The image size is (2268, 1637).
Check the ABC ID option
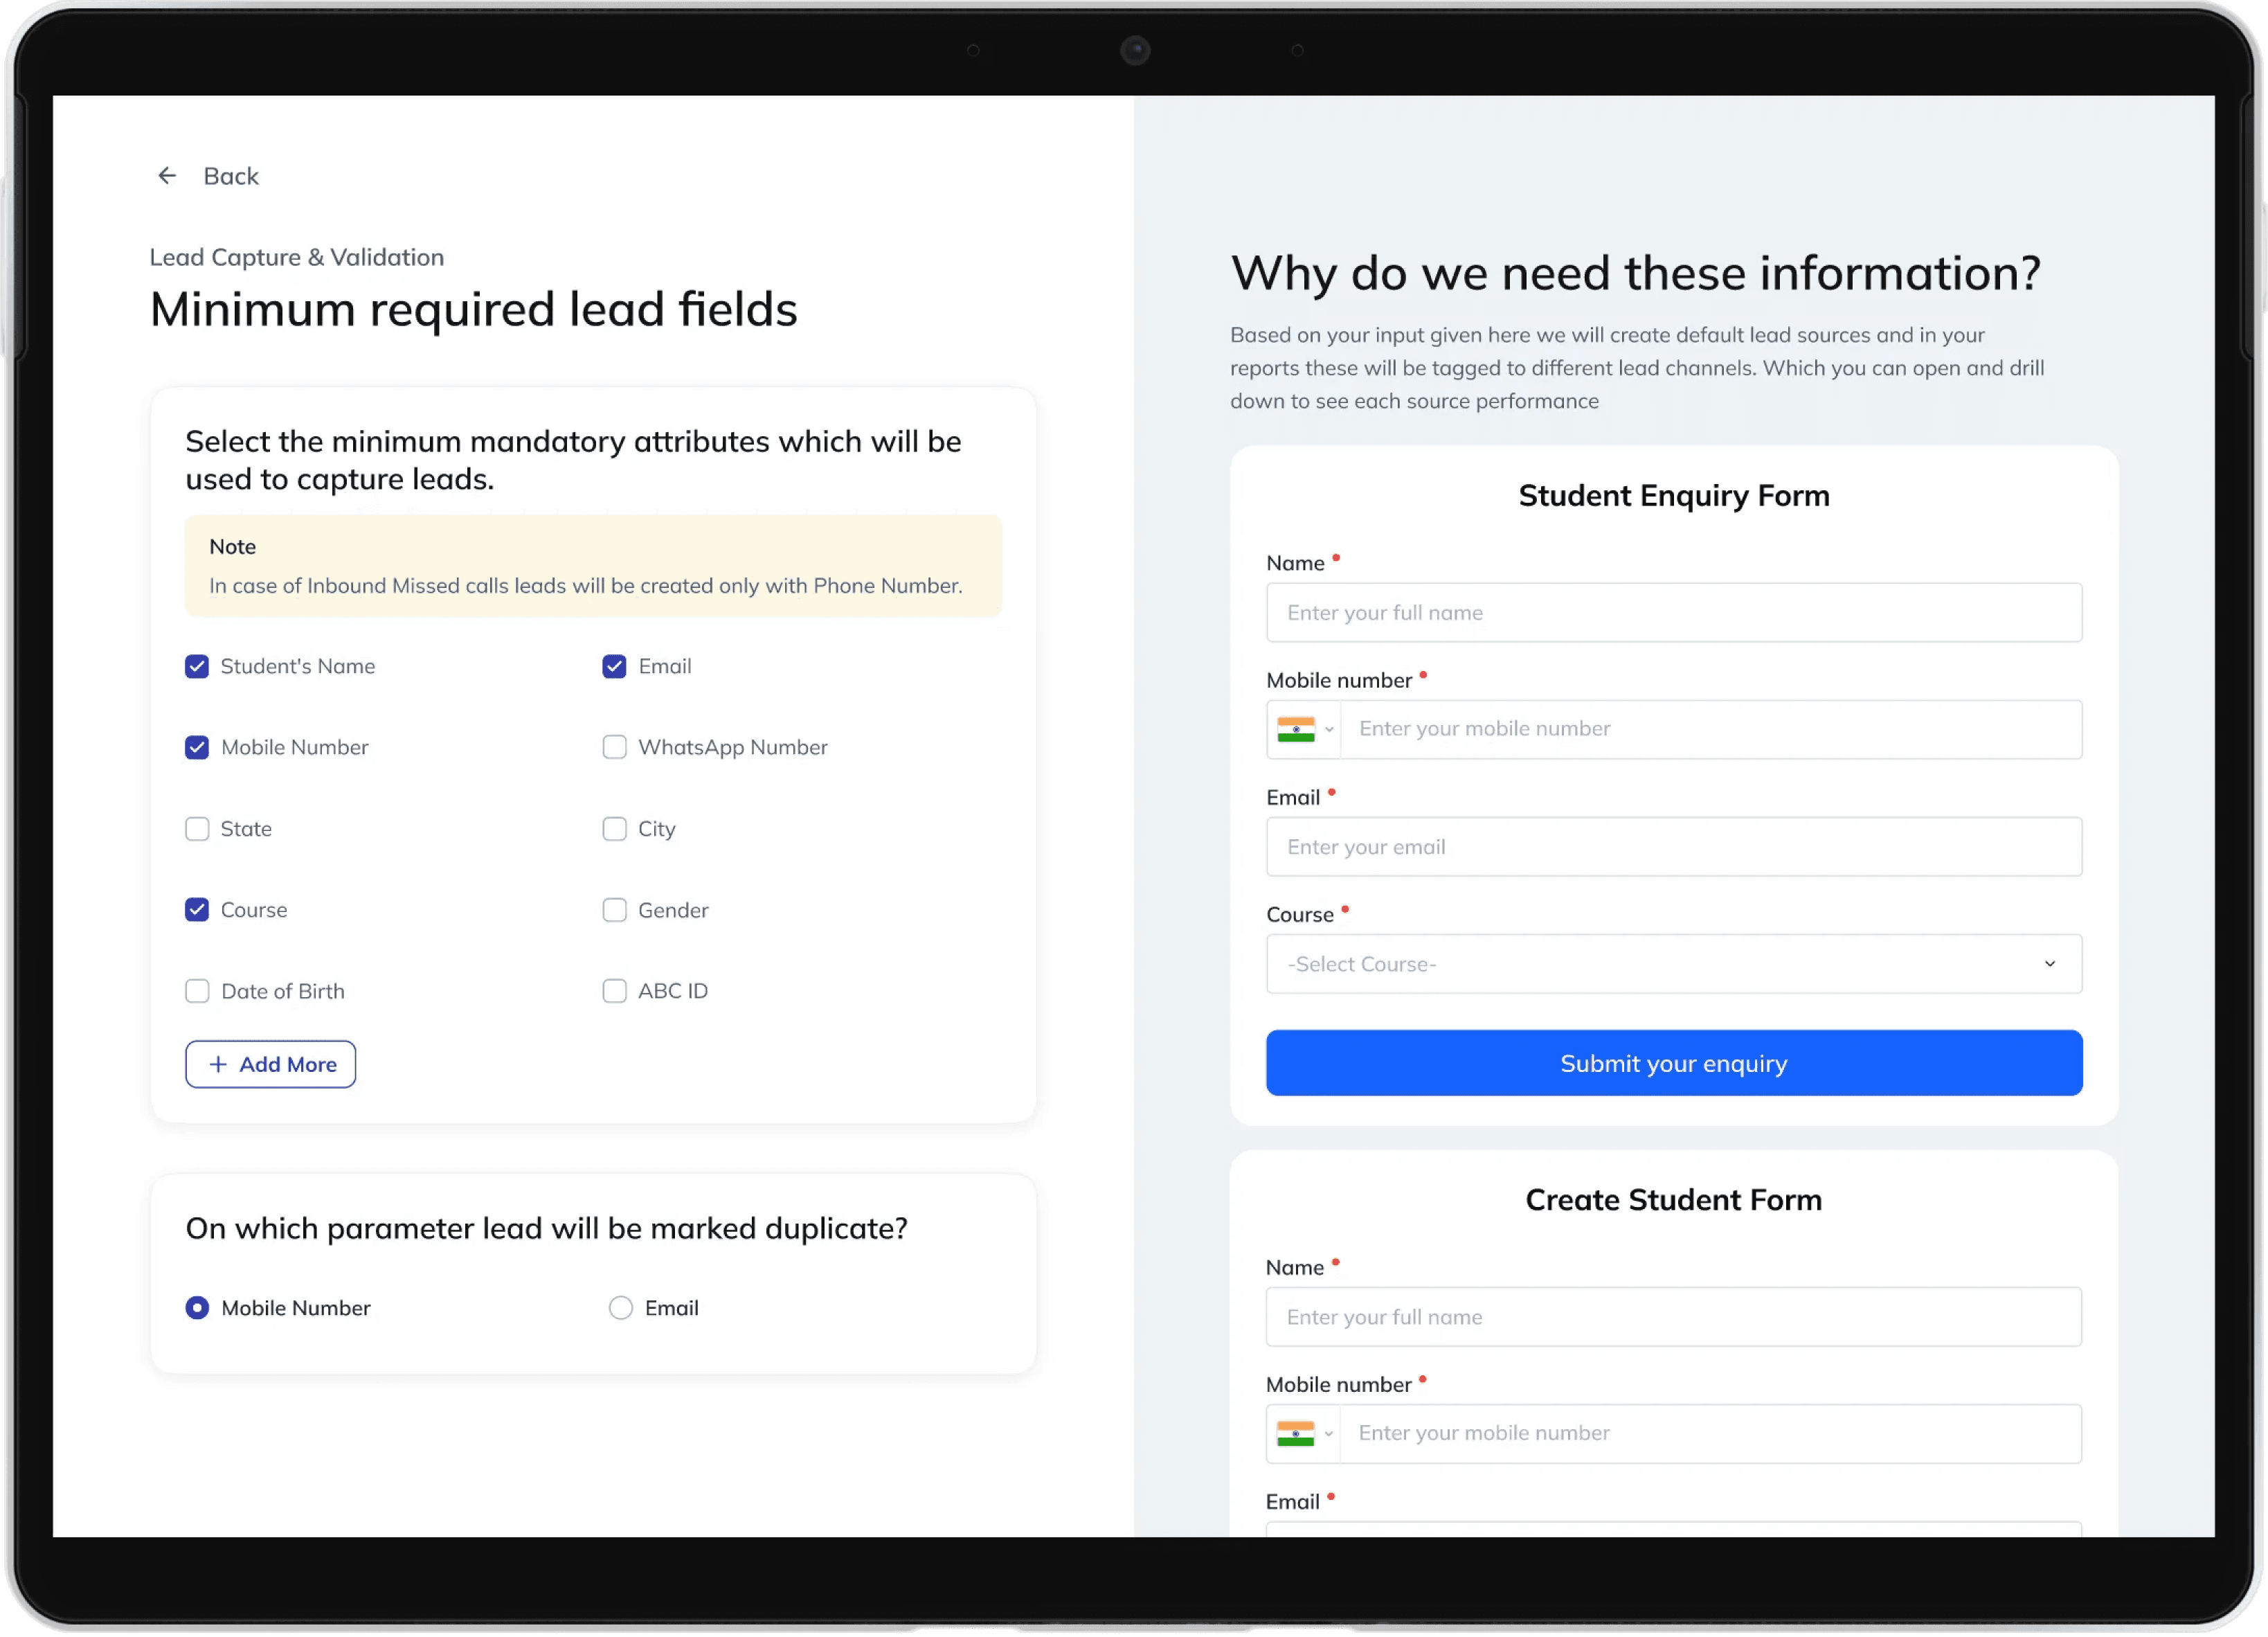tap(614, 991)
